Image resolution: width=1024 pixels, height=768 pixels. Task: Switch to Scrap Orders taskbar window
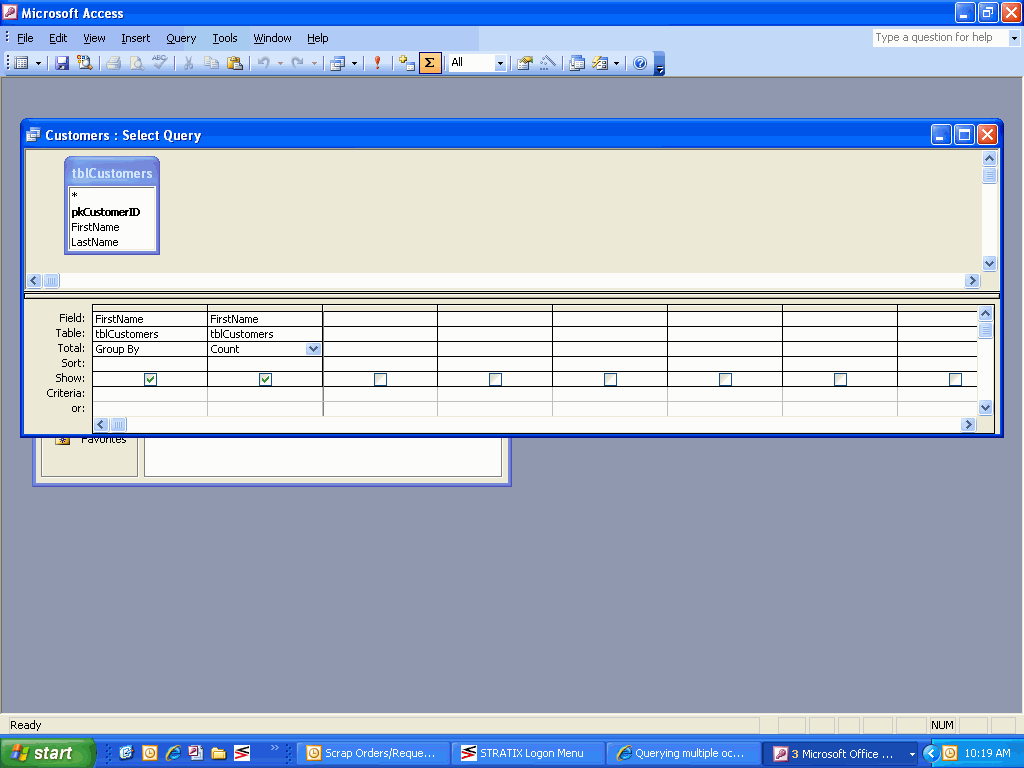pyautogui.click(x=374, y=754)
